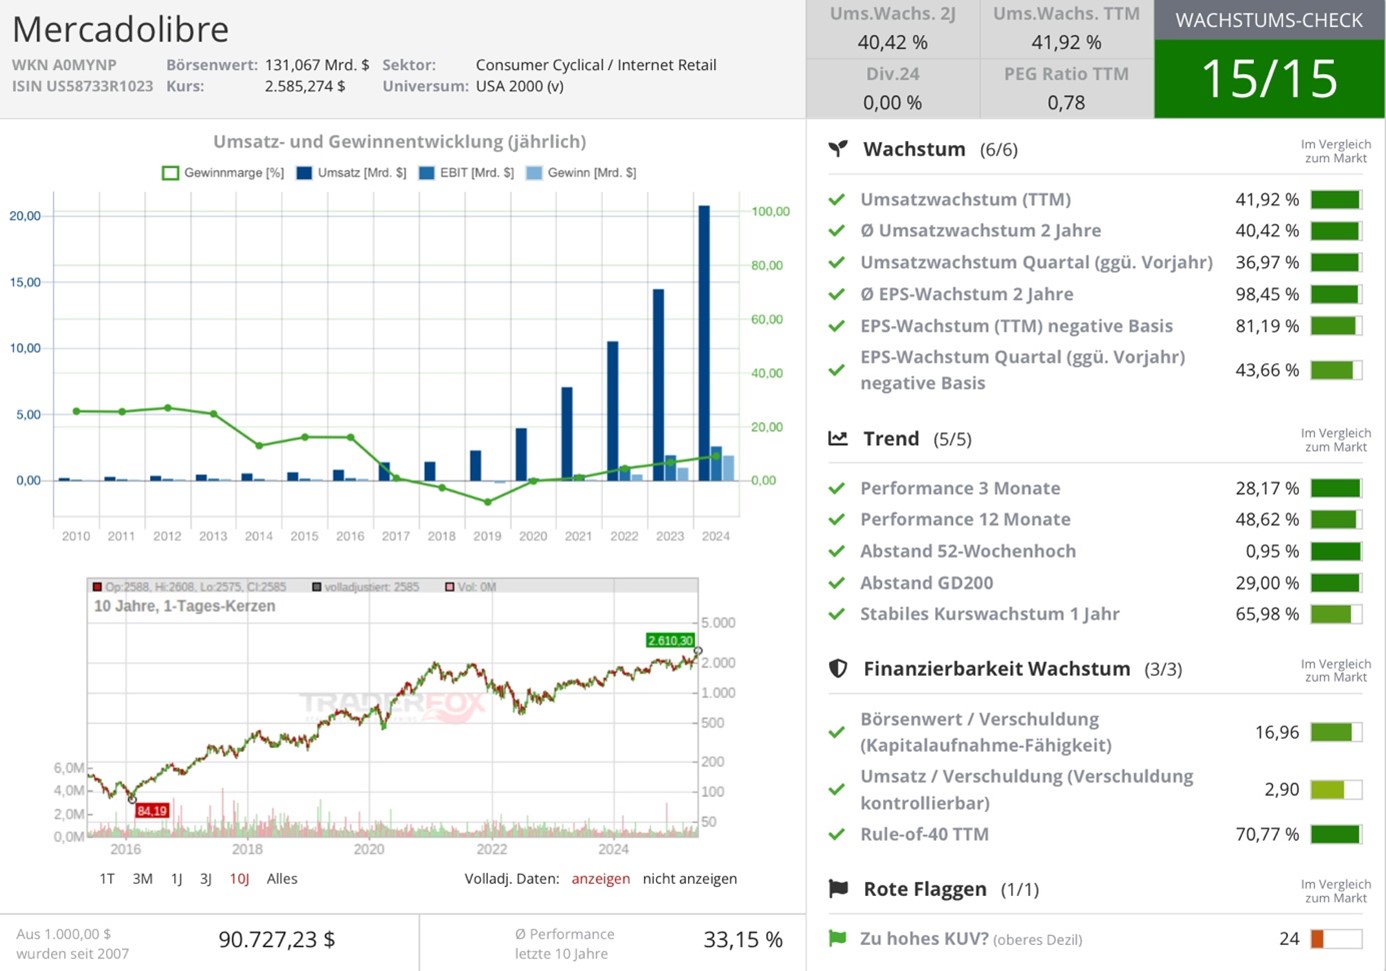Select the Alles chart timeframe
1386x971 pixels.
click(282, 878)
